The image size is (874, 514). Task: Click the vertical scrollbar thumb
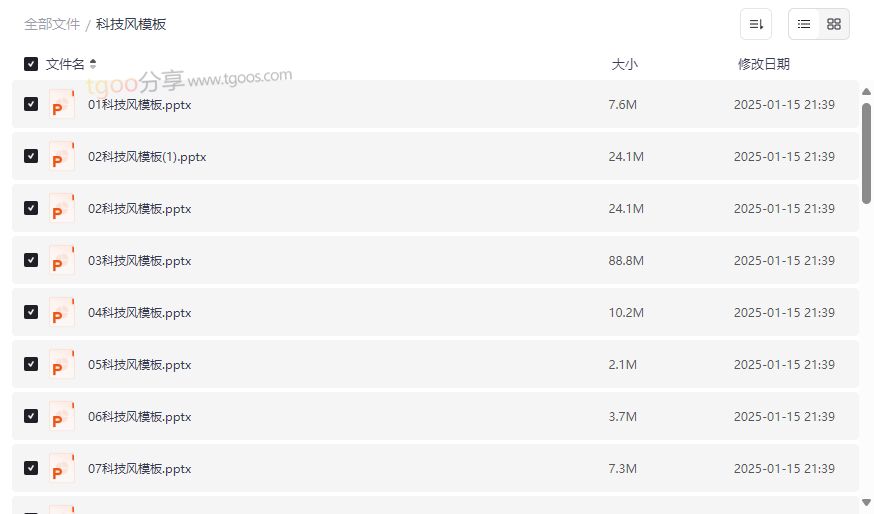tap(866, 152)
